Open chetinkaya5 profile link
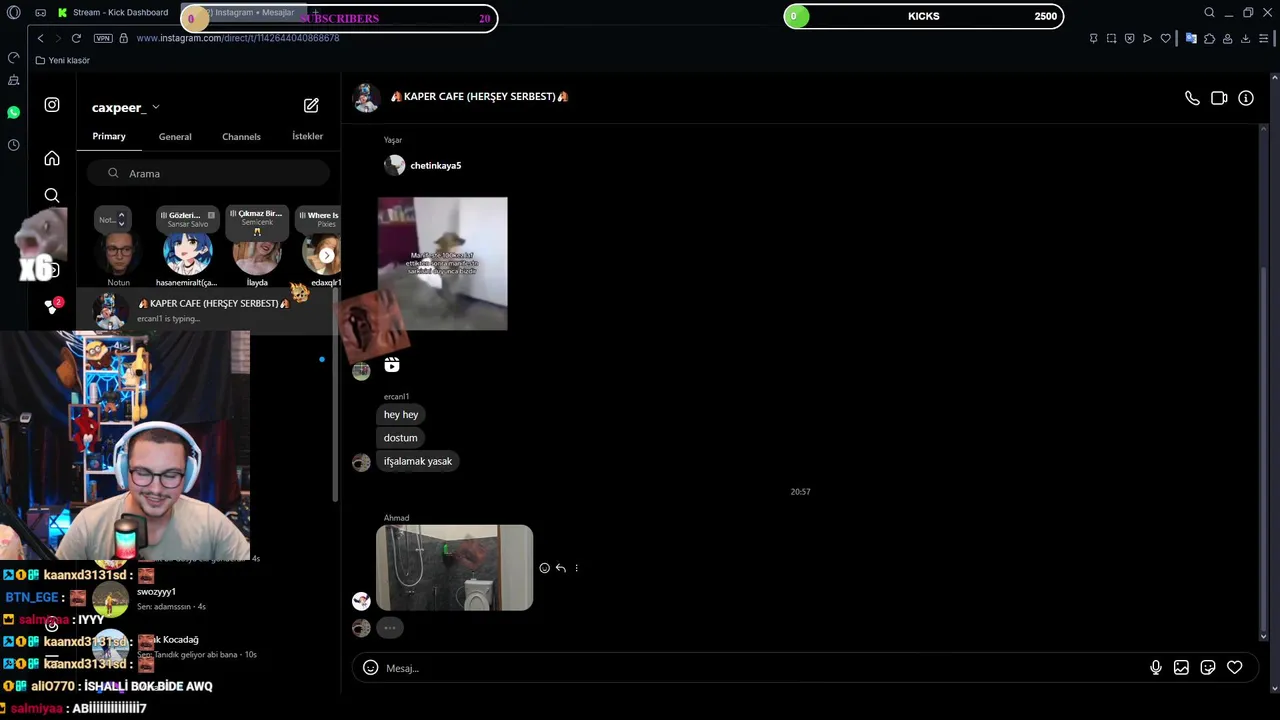The height and width of the screenshot is (720, 1280). tap(436, 165)
